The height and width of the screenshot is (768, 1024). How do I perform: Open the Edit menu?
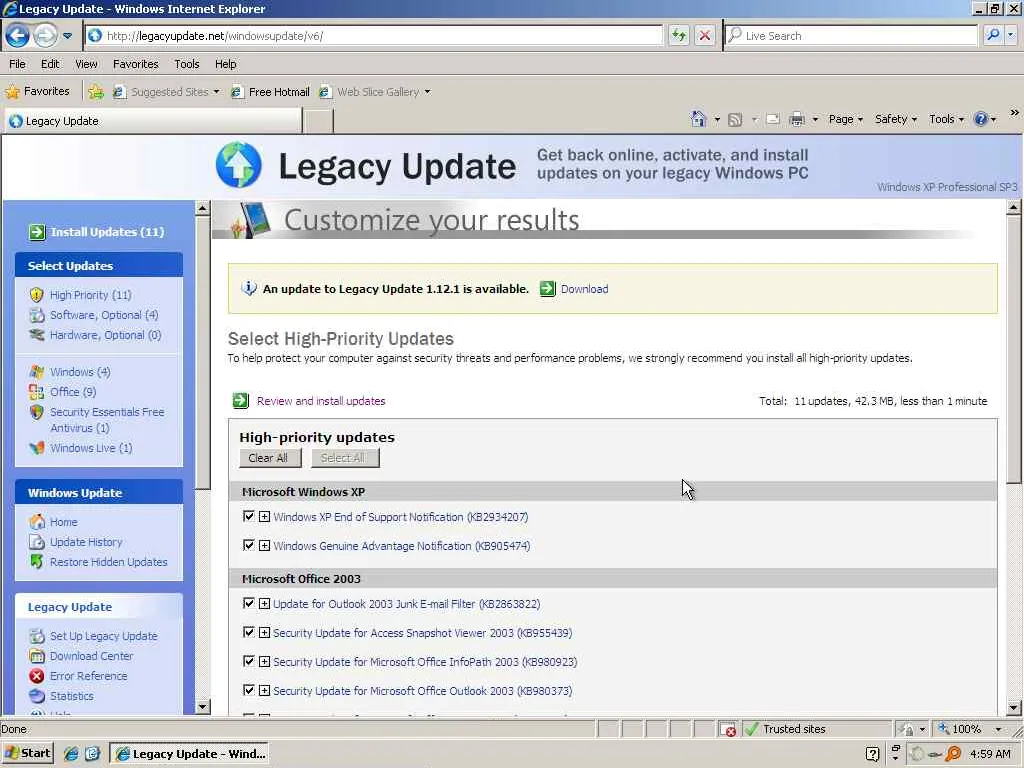pyautogui.click(x=50, y=64)
